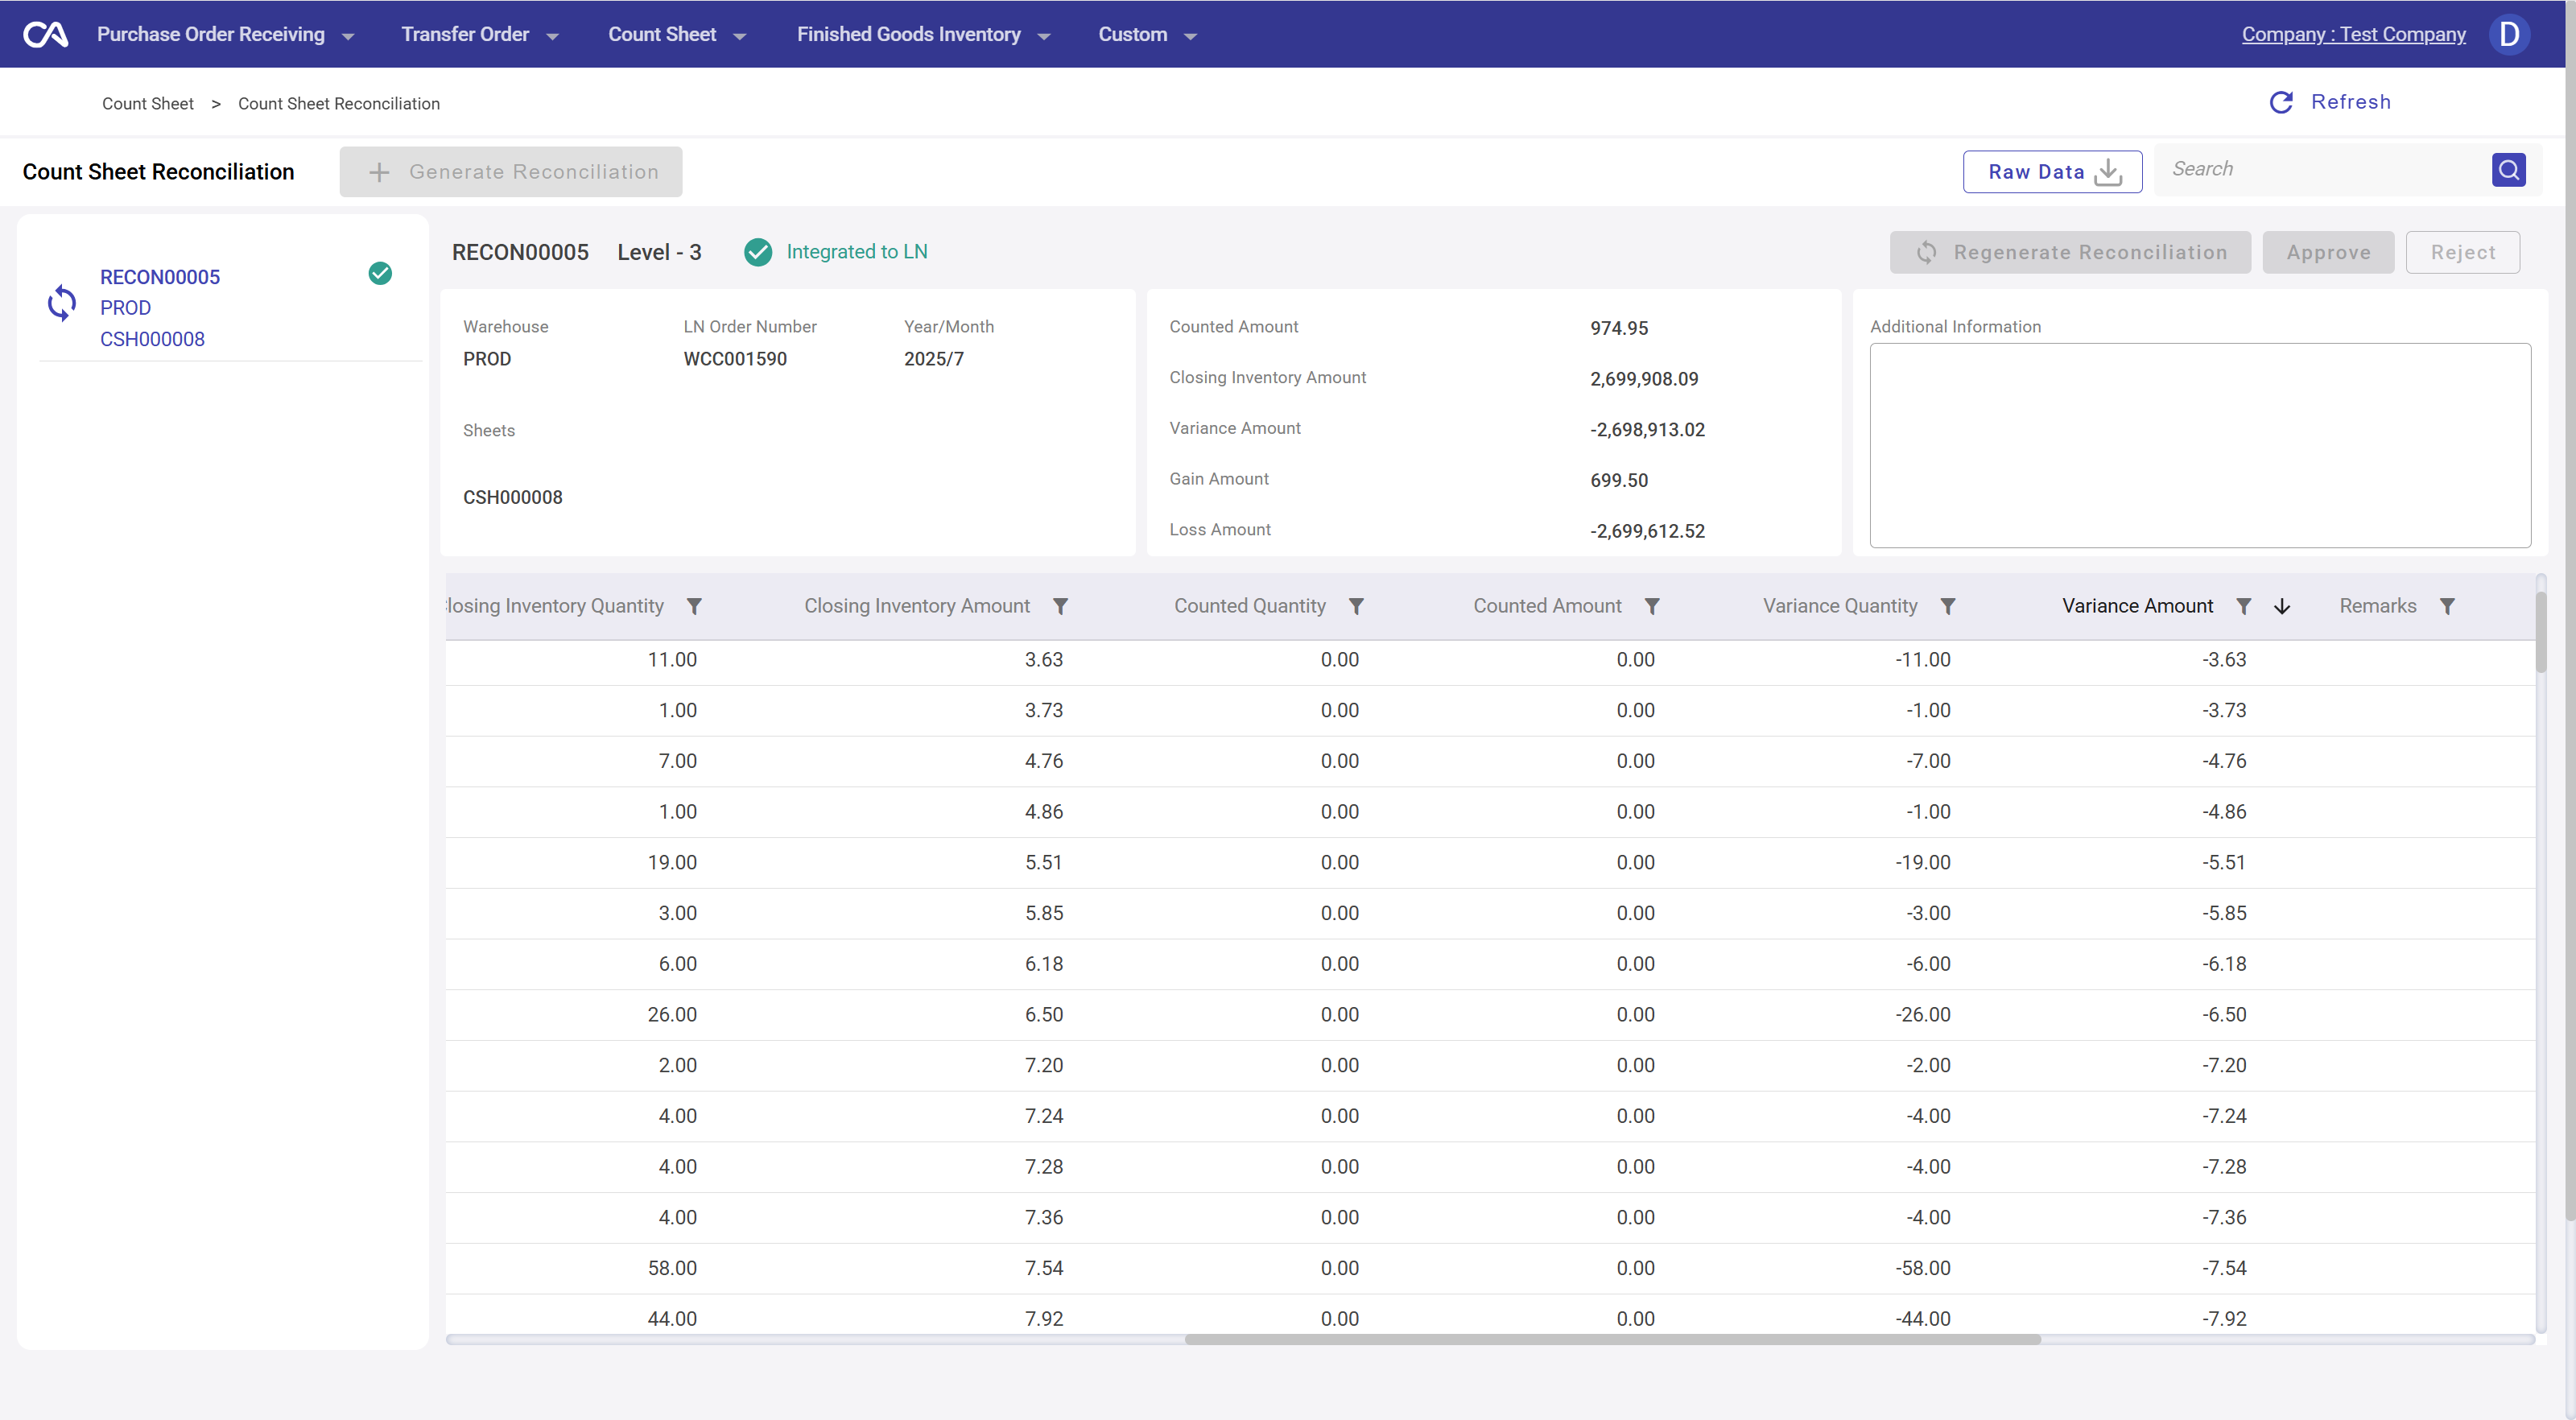This screenshot has height=1420, width=2576.
Task: Filter the Counted Quantity column
Action: pyautogui.click(x=1356, y=606)
